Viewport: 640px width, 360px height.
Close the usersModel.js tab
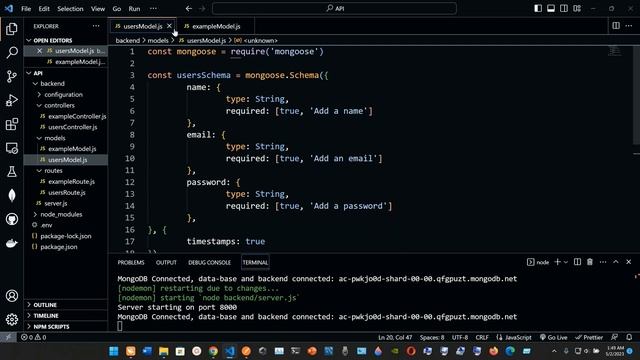(169, 26)
